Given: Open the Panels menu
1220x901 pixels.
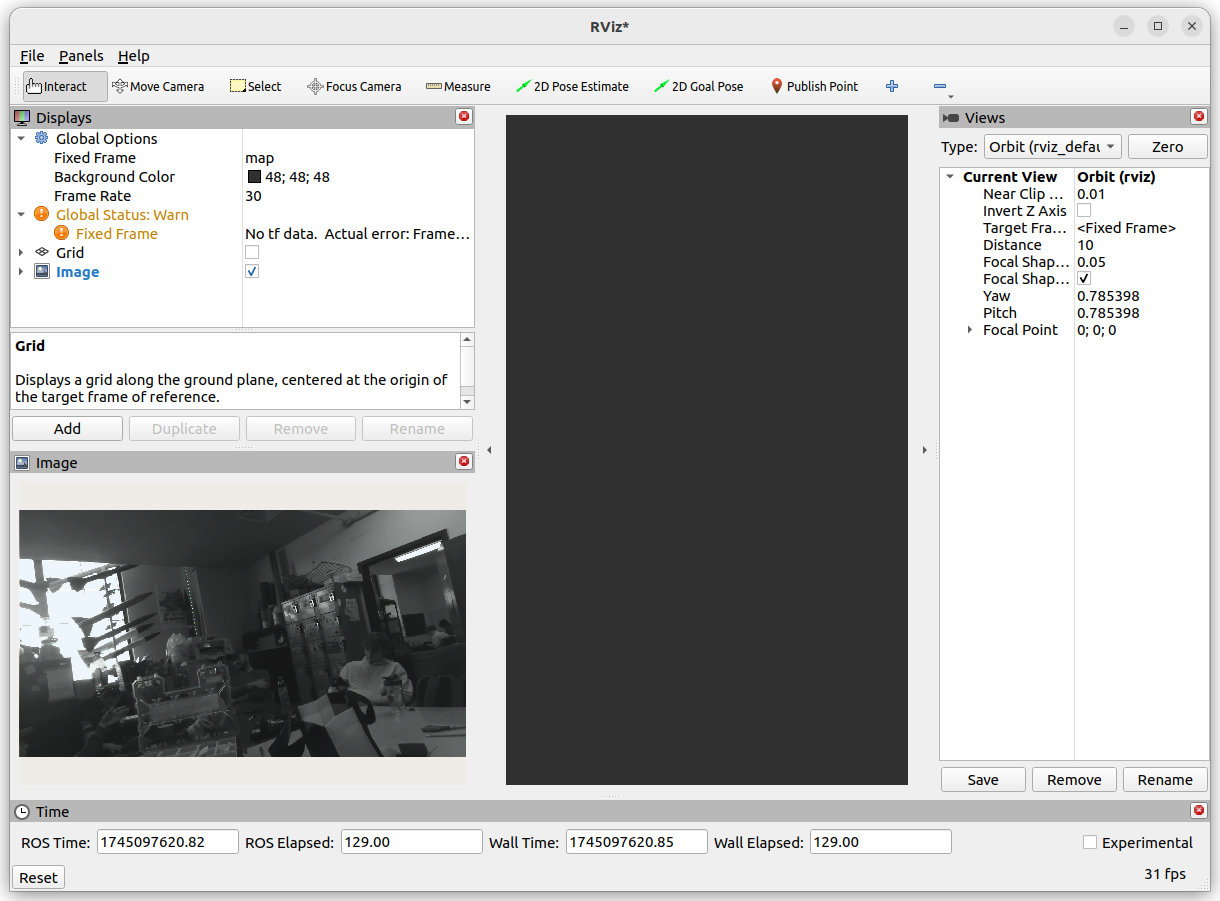Looking at the screenshot, I should (81, 56).
